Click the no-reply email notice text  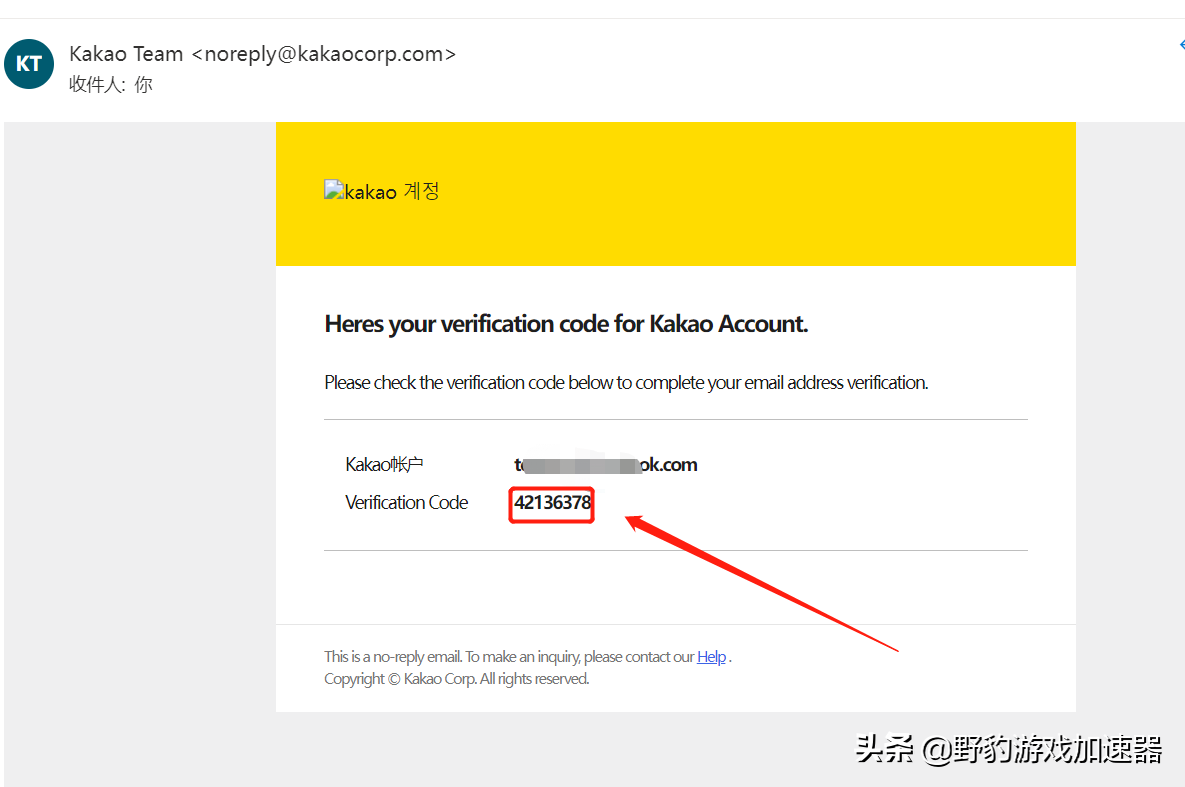[508, 657]
